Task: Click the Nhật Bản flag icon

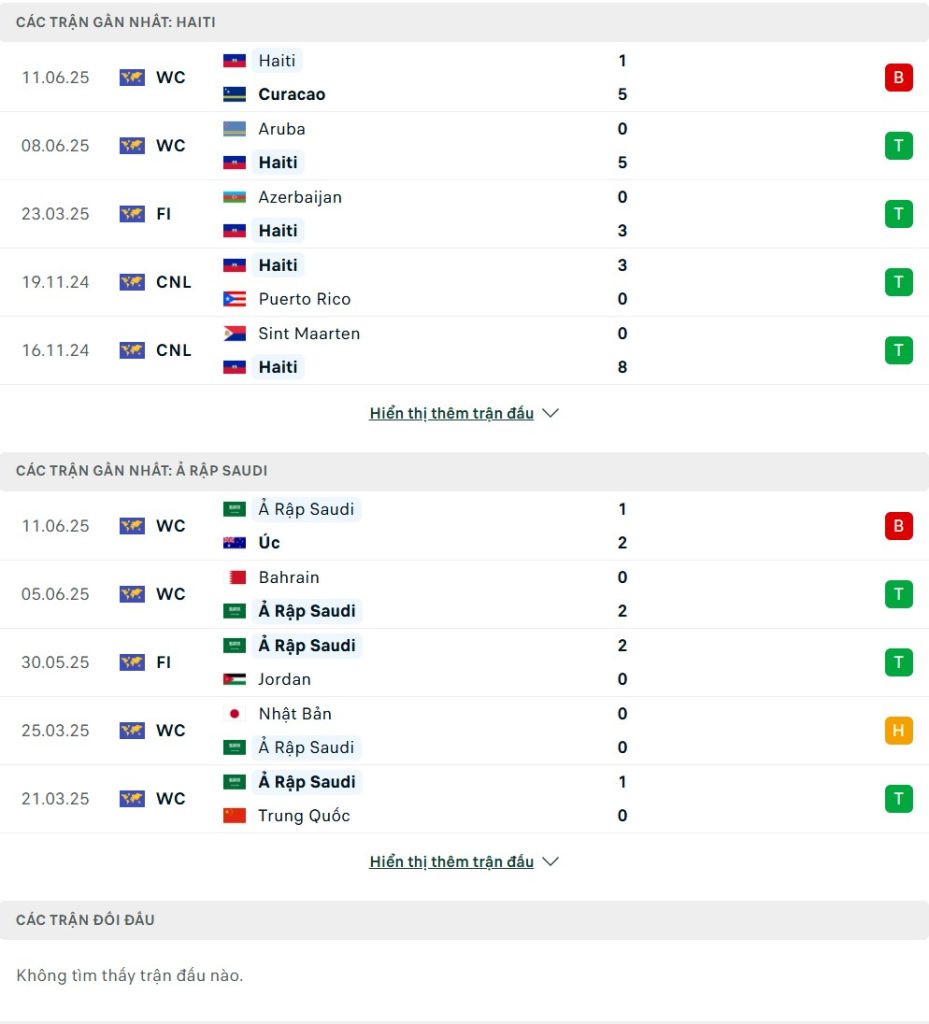Action: [x=234, y=714]
